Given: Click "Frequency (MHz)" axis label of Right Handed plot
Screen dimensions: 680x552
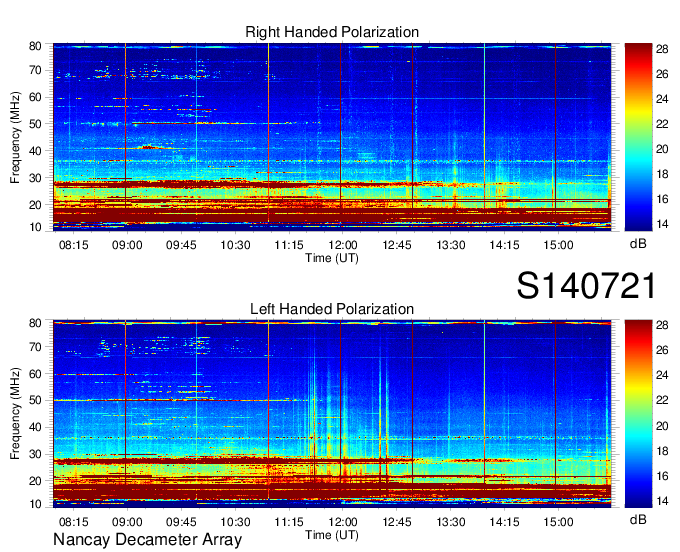Looking at the screenshot, I should click(x=15, y=137).
